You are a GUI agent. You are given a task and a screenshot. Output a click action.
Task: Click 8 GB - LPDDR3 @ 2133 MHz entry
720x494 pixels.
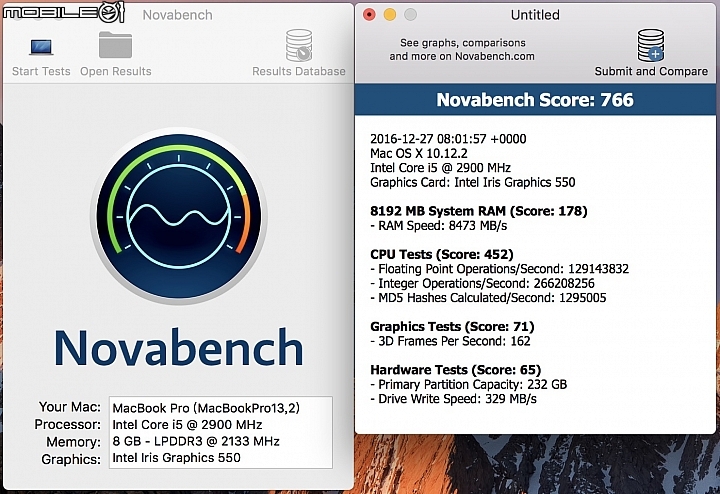tap(196, 441)
